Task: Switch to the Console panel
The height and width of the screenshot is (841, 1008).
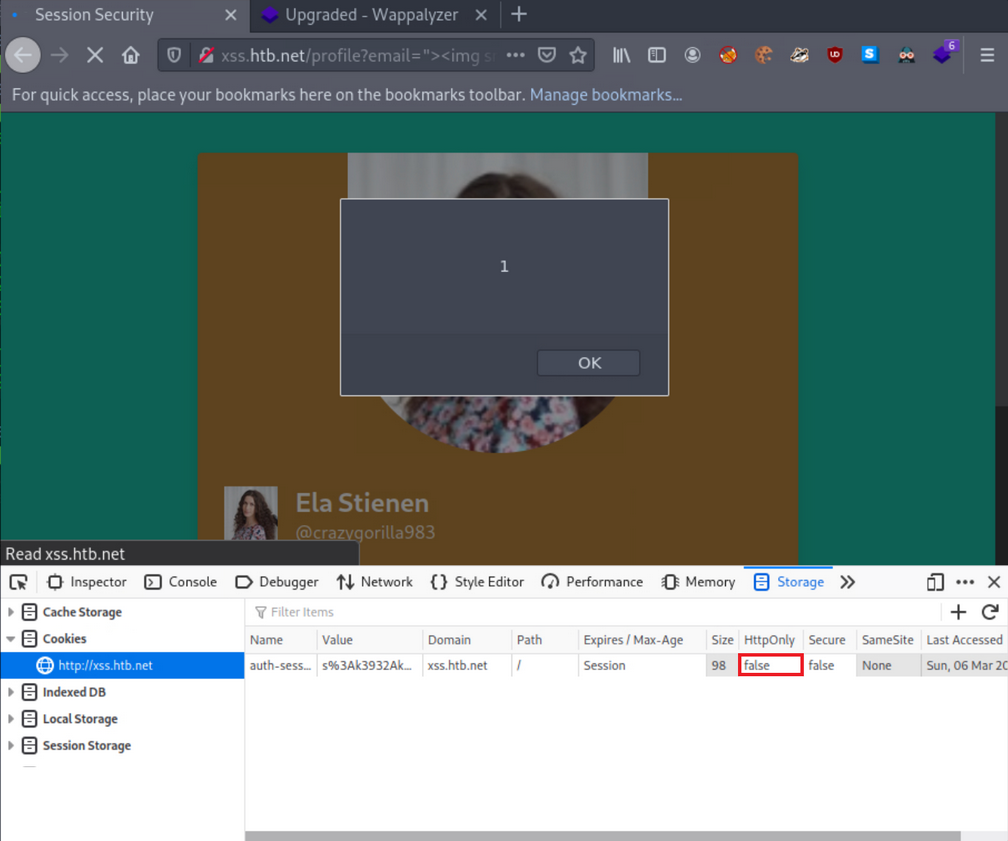Action: (x=181, y=581)
